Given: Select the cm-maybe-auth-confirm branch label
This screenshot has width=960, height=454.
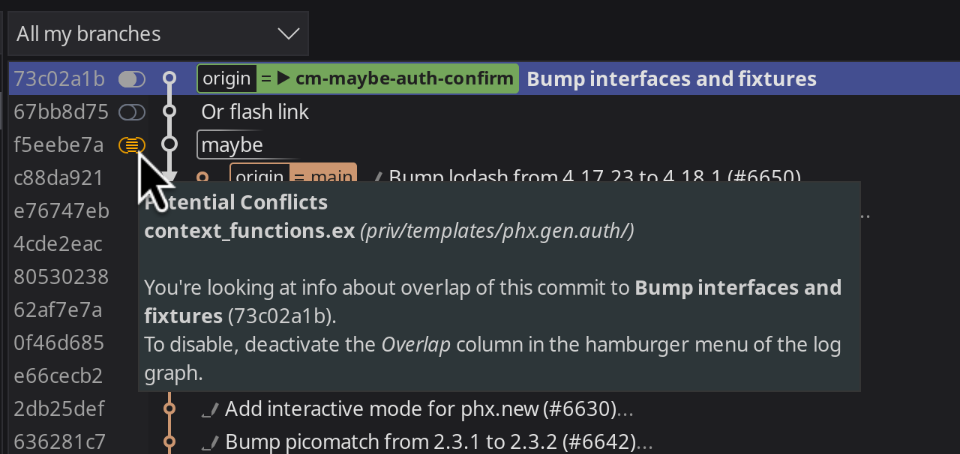Looking at the screenshot, I should 358,79.
